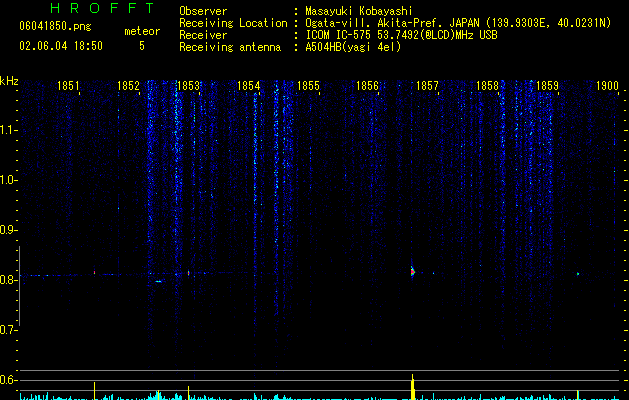Click the bright red meteor echo near 1857

tap(412, 272)
